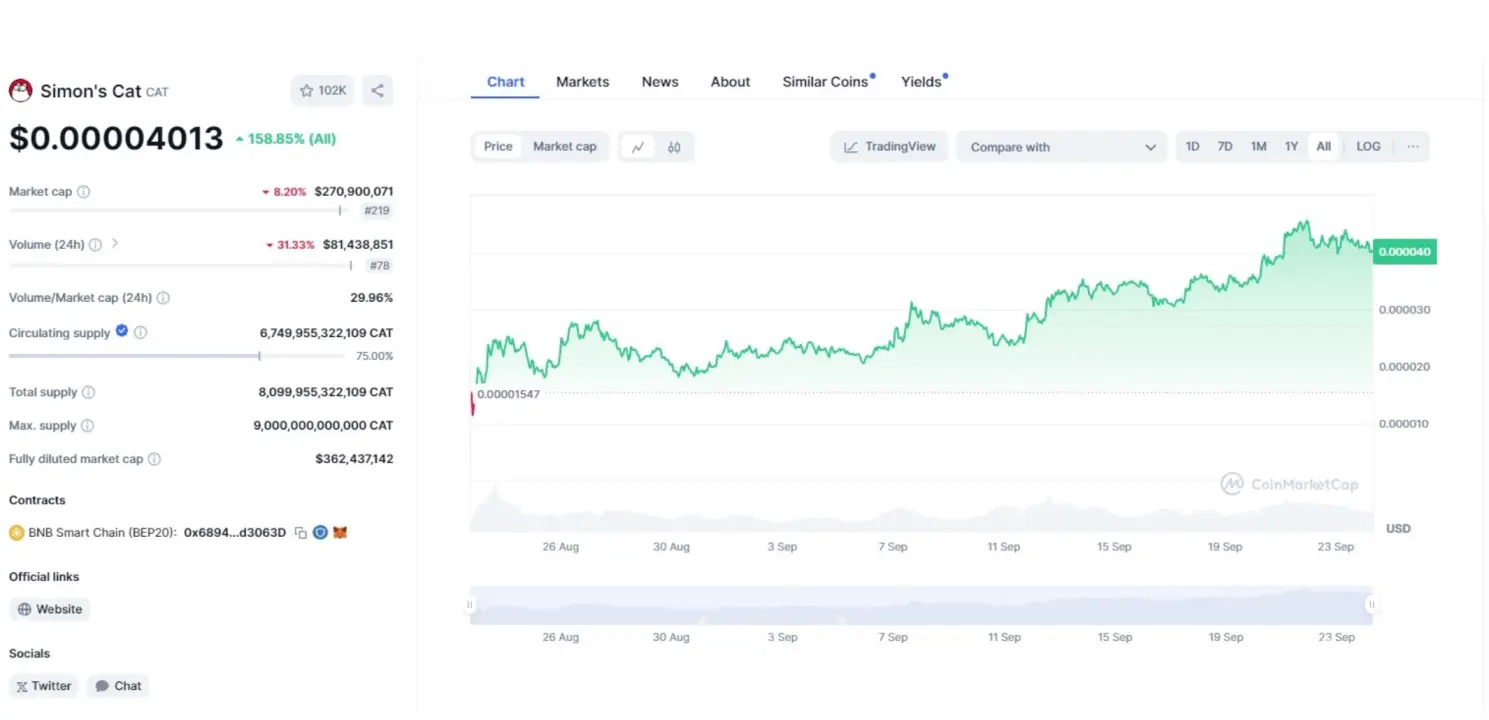
Task: Click the BNB Smart Chain logo icon
Action: tap(16, 533)
